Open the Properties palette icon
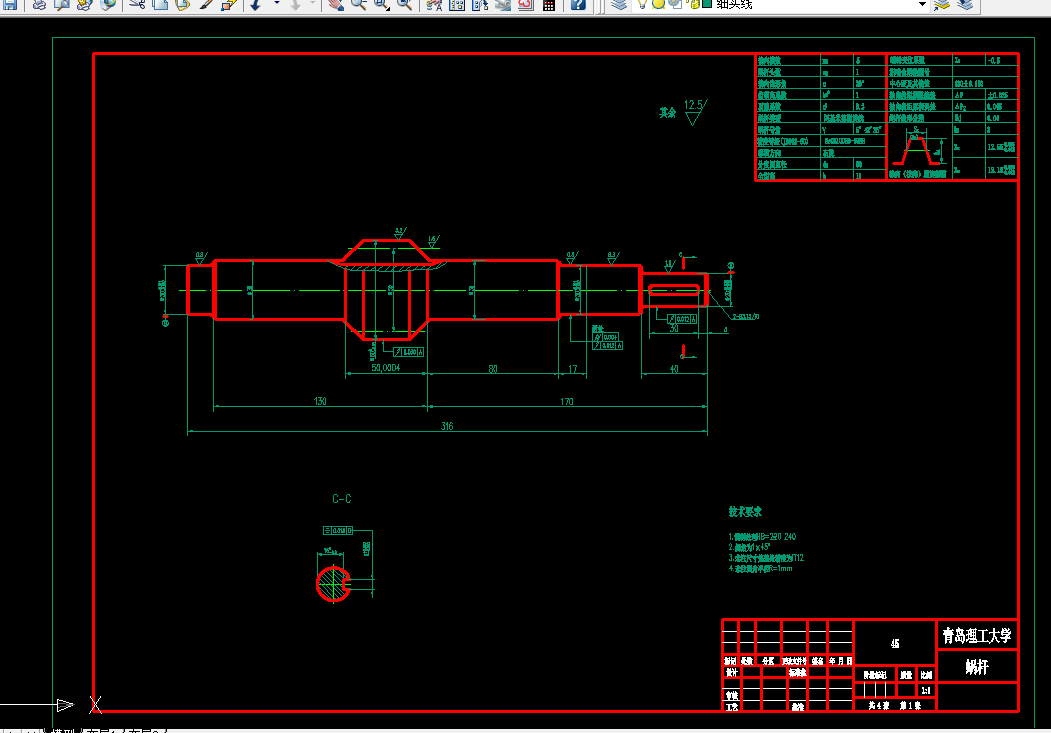 [x=434, y=4]
